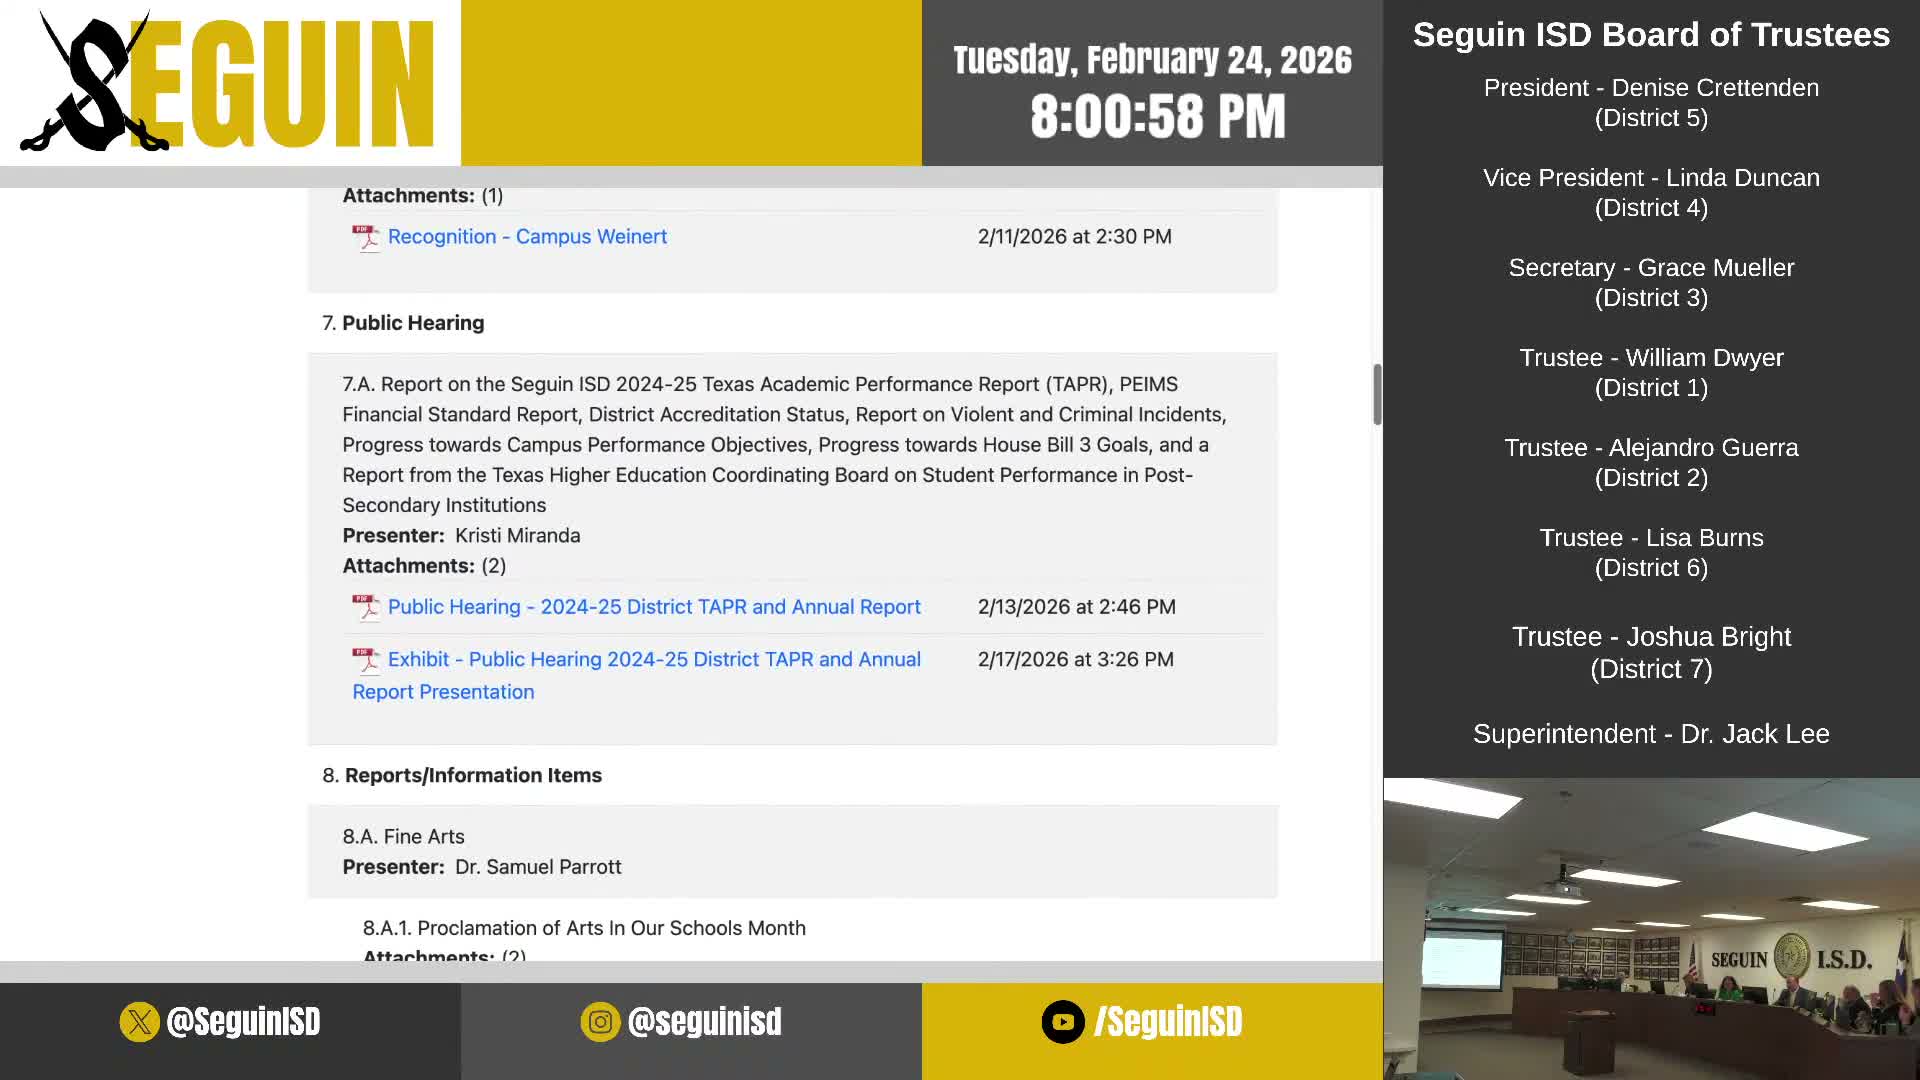Click the X (Twitter) logo icon
Screen dimensions: 1920x1080
139,1022
